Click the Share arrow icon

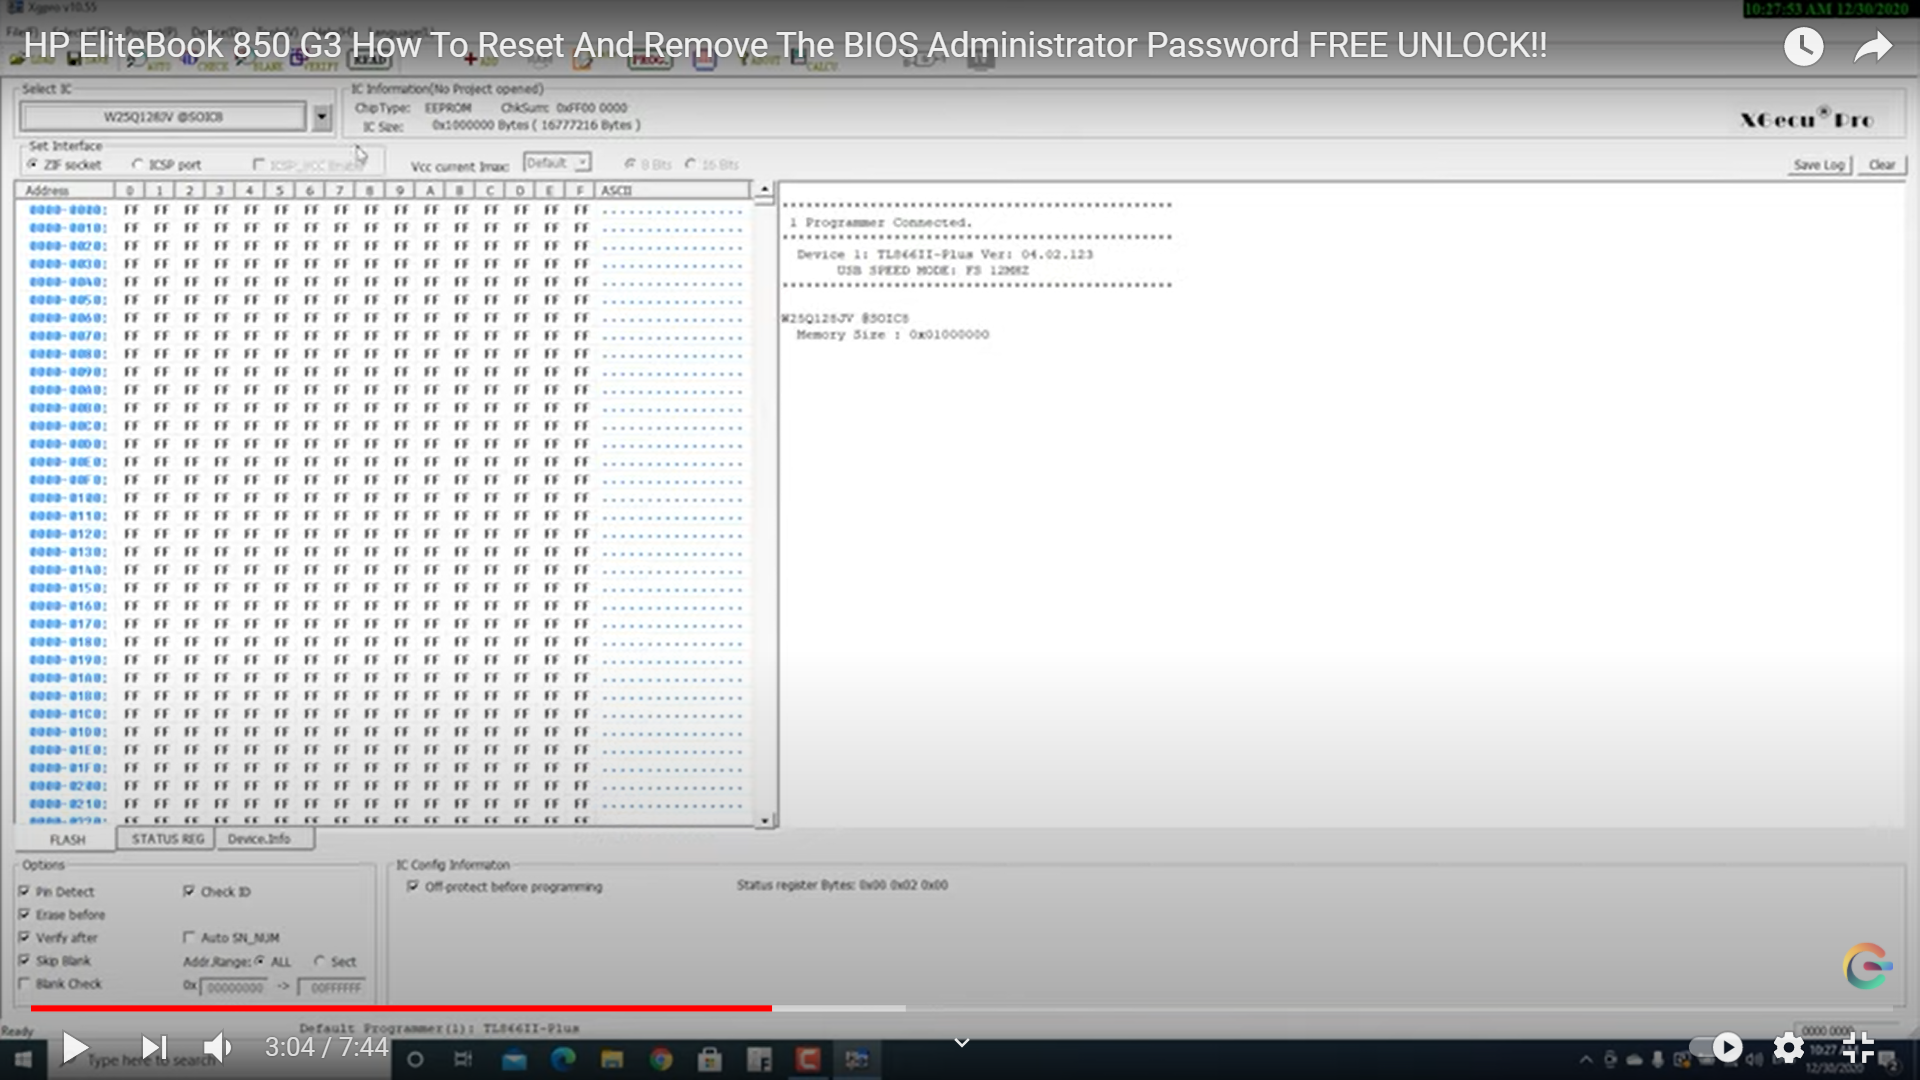(1873, 46)
